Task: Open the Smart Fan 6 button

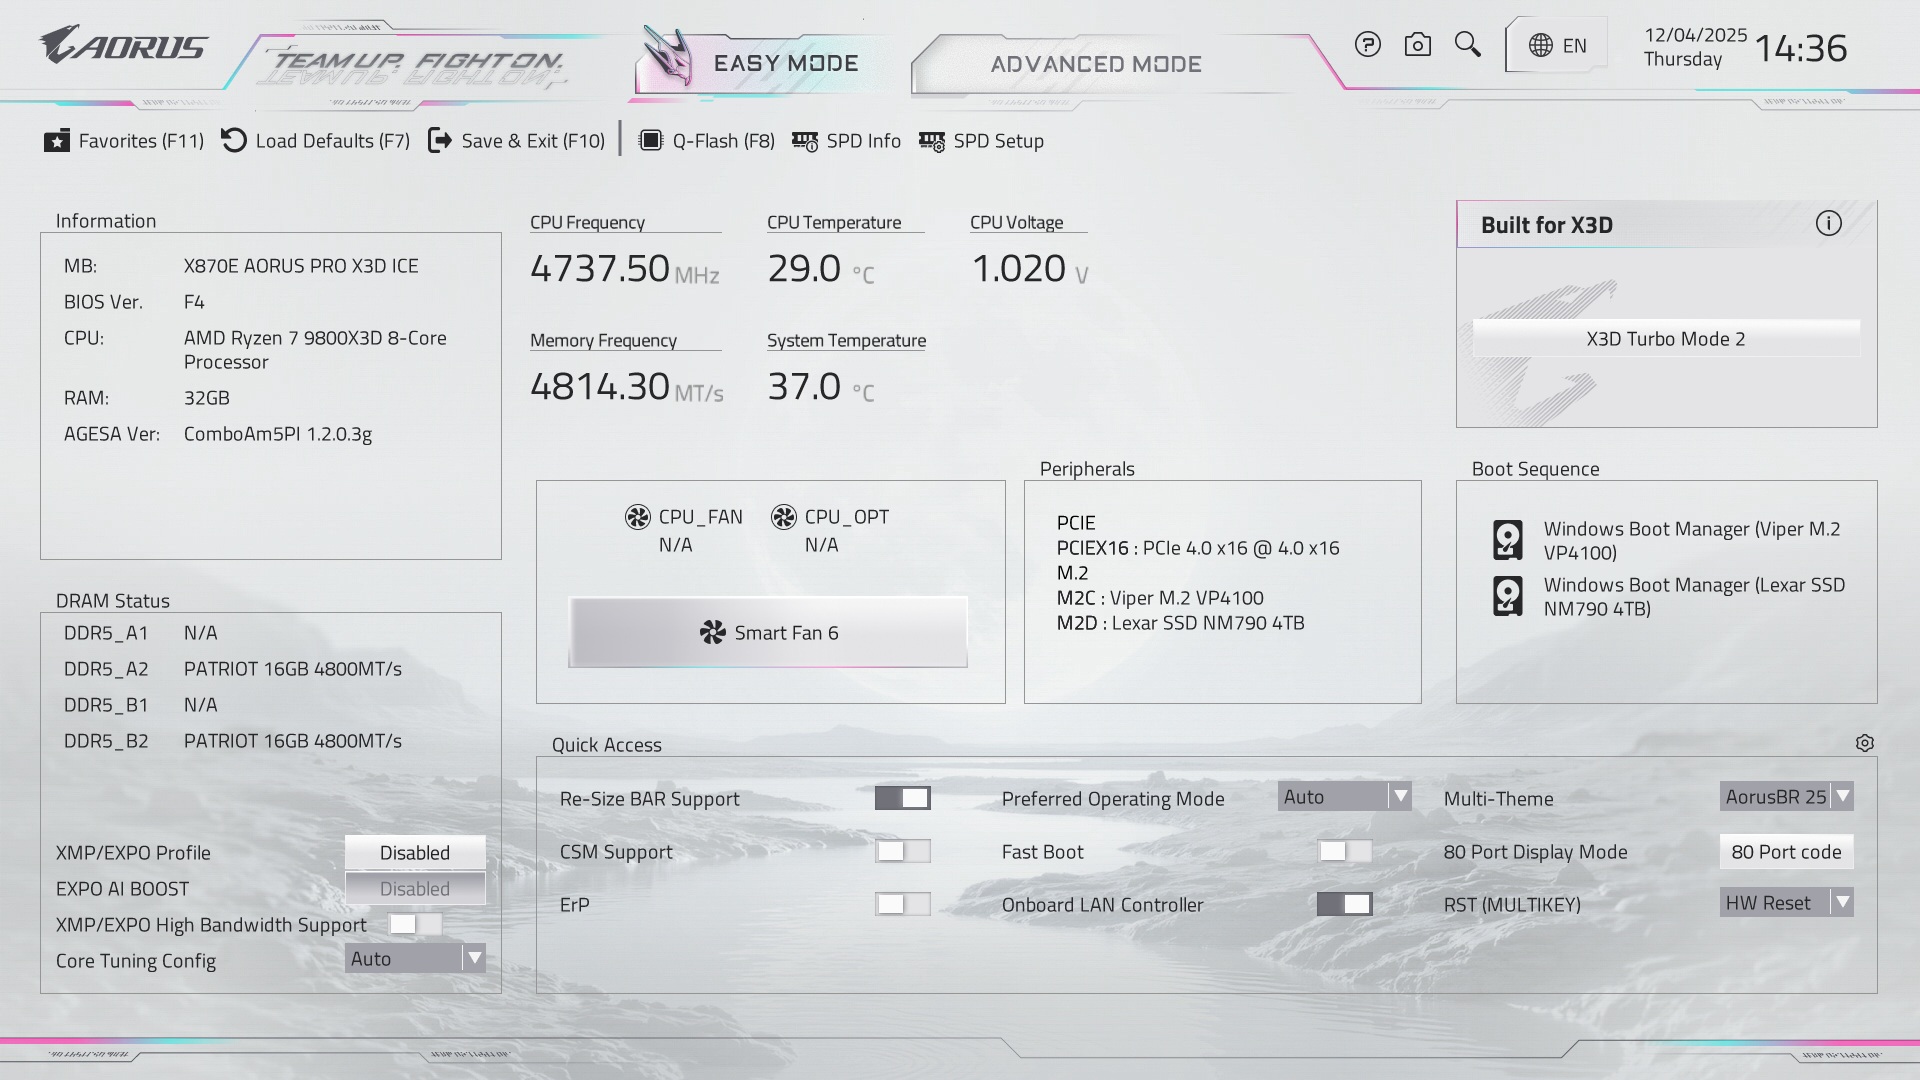Action: click(x=768, y=633)
